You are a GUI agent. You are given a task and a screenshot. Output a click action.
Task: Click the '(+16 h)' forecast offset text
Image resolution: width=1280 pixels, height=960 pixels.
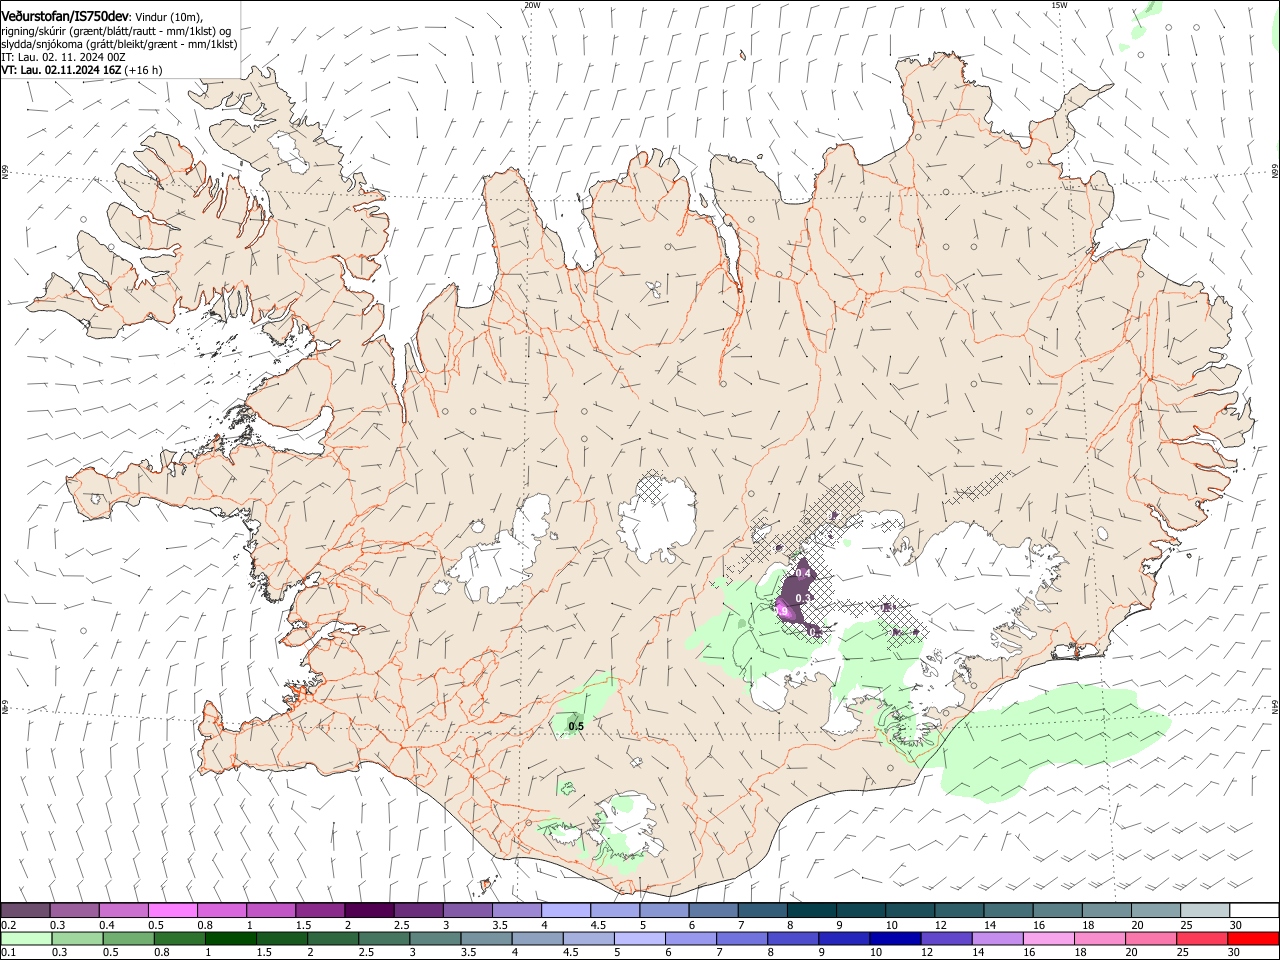click(144, 70)
